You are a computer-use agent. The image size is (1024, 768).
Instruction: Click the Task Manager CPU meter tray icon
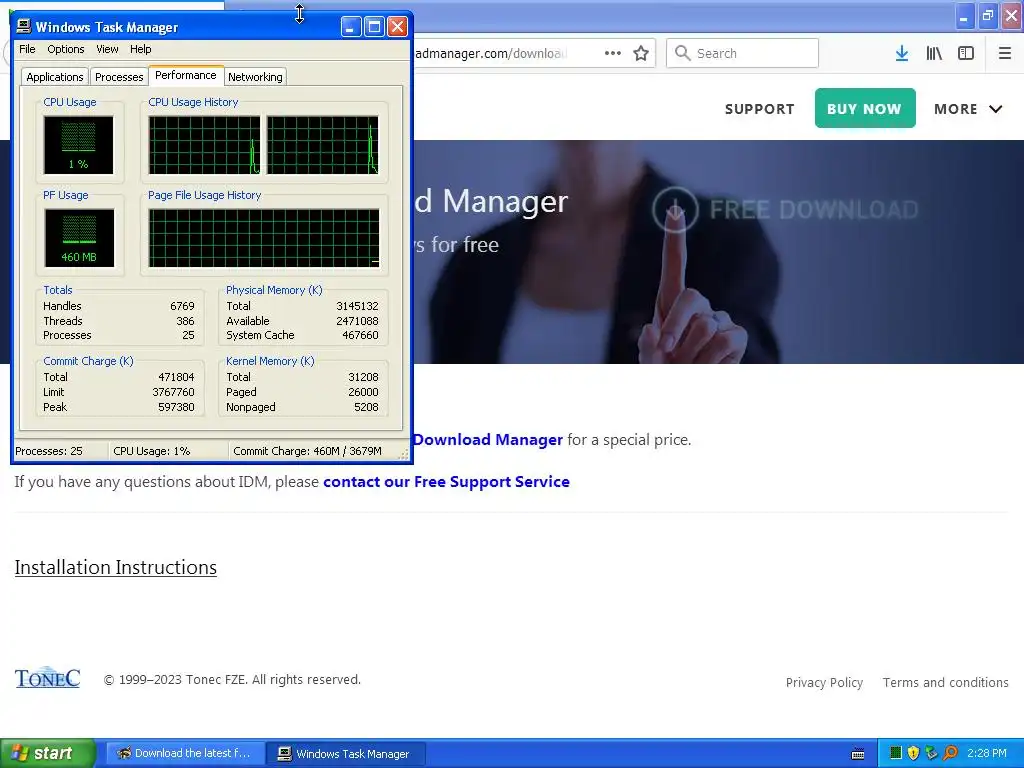(x=896, y=753)
